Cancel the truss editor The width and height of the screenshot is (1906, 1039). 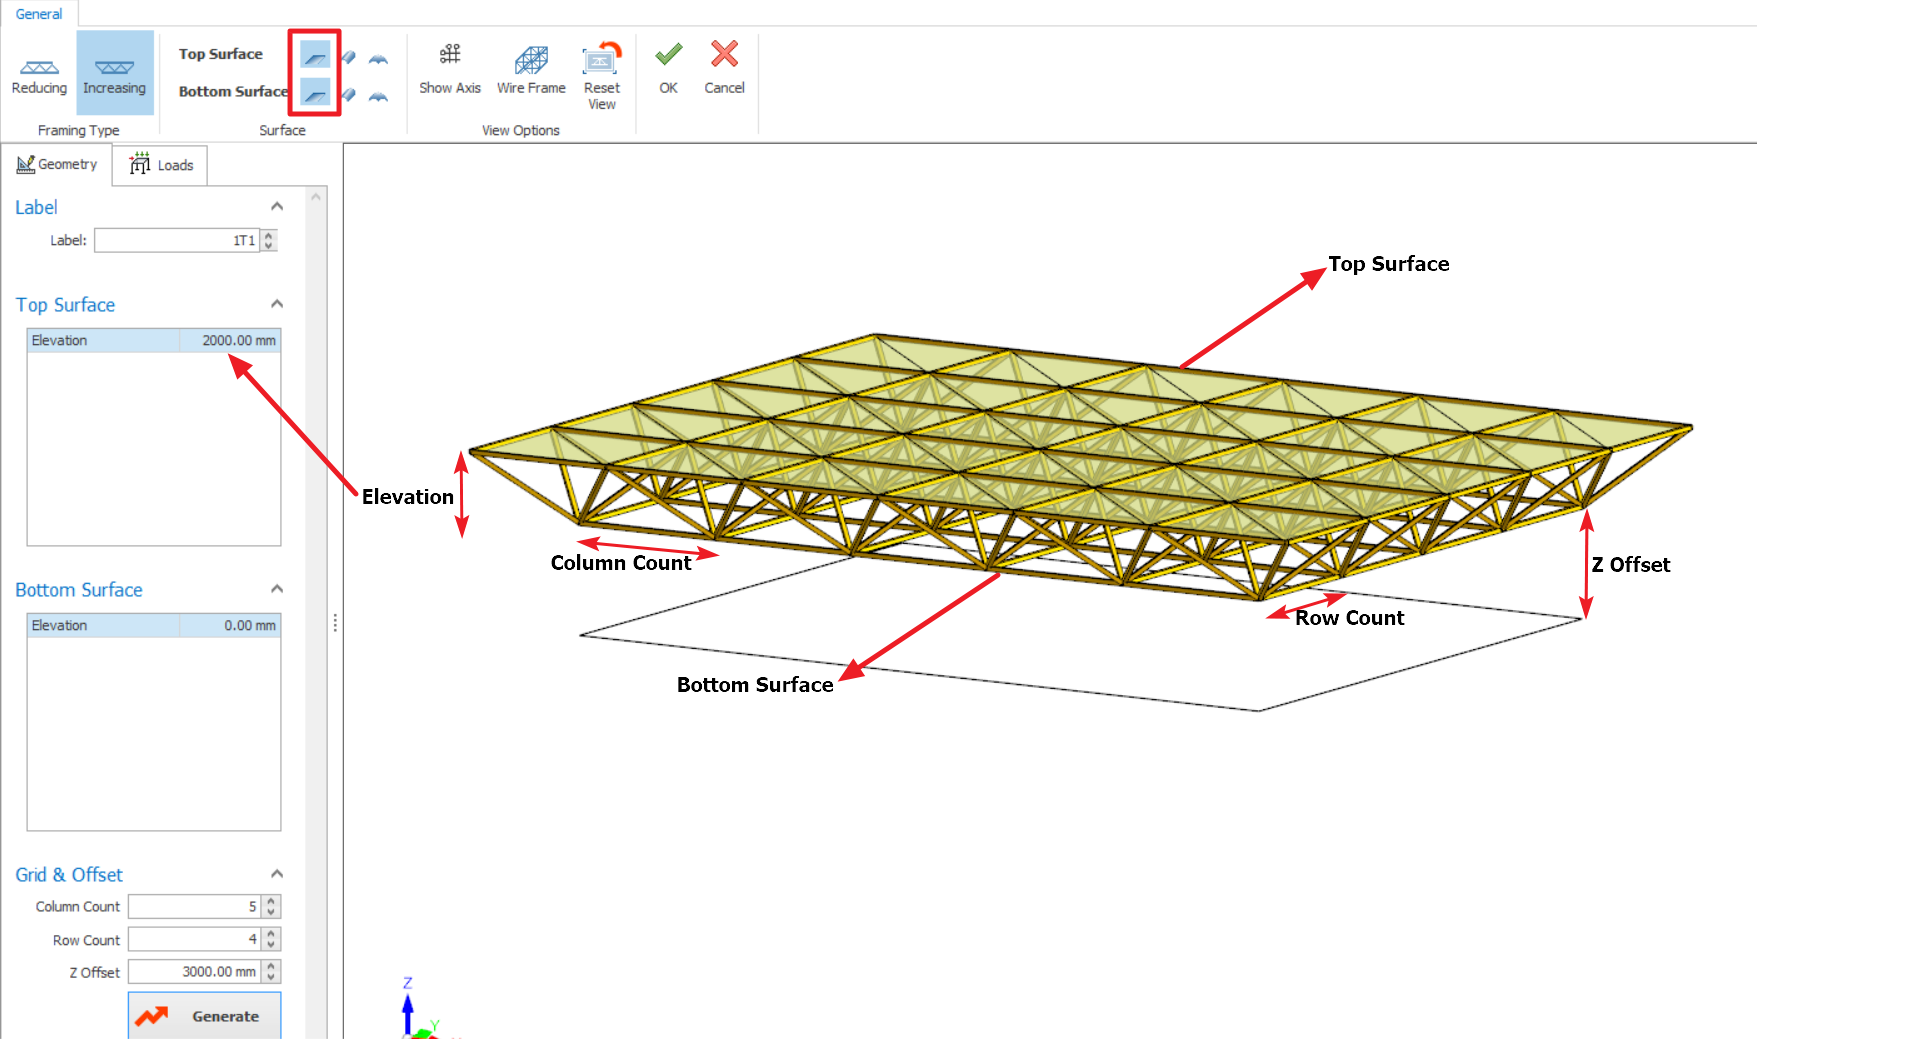724,66
